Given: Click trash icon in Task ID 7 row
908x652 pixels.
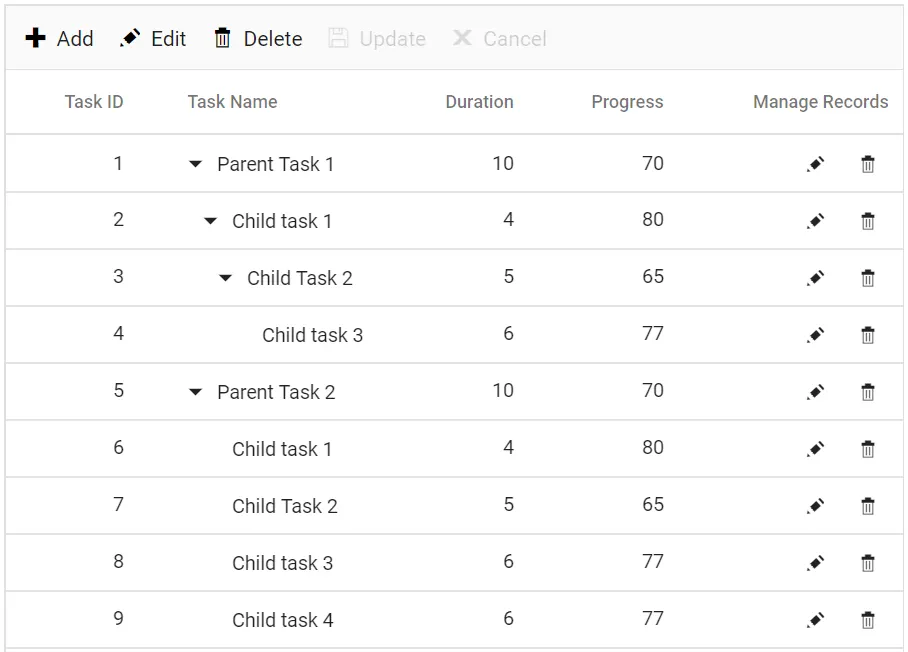Looking at the screenshot, I should (867, 506).
